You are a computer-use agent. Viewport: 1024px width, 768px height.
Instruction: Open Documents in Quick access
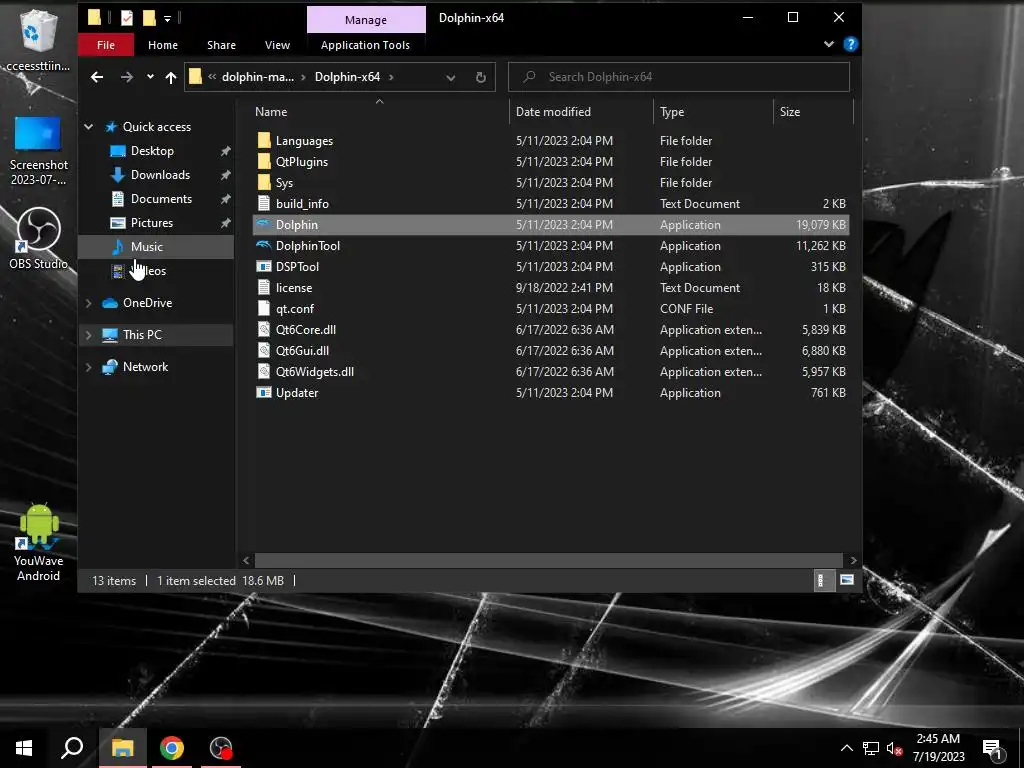tap(161, 199)
